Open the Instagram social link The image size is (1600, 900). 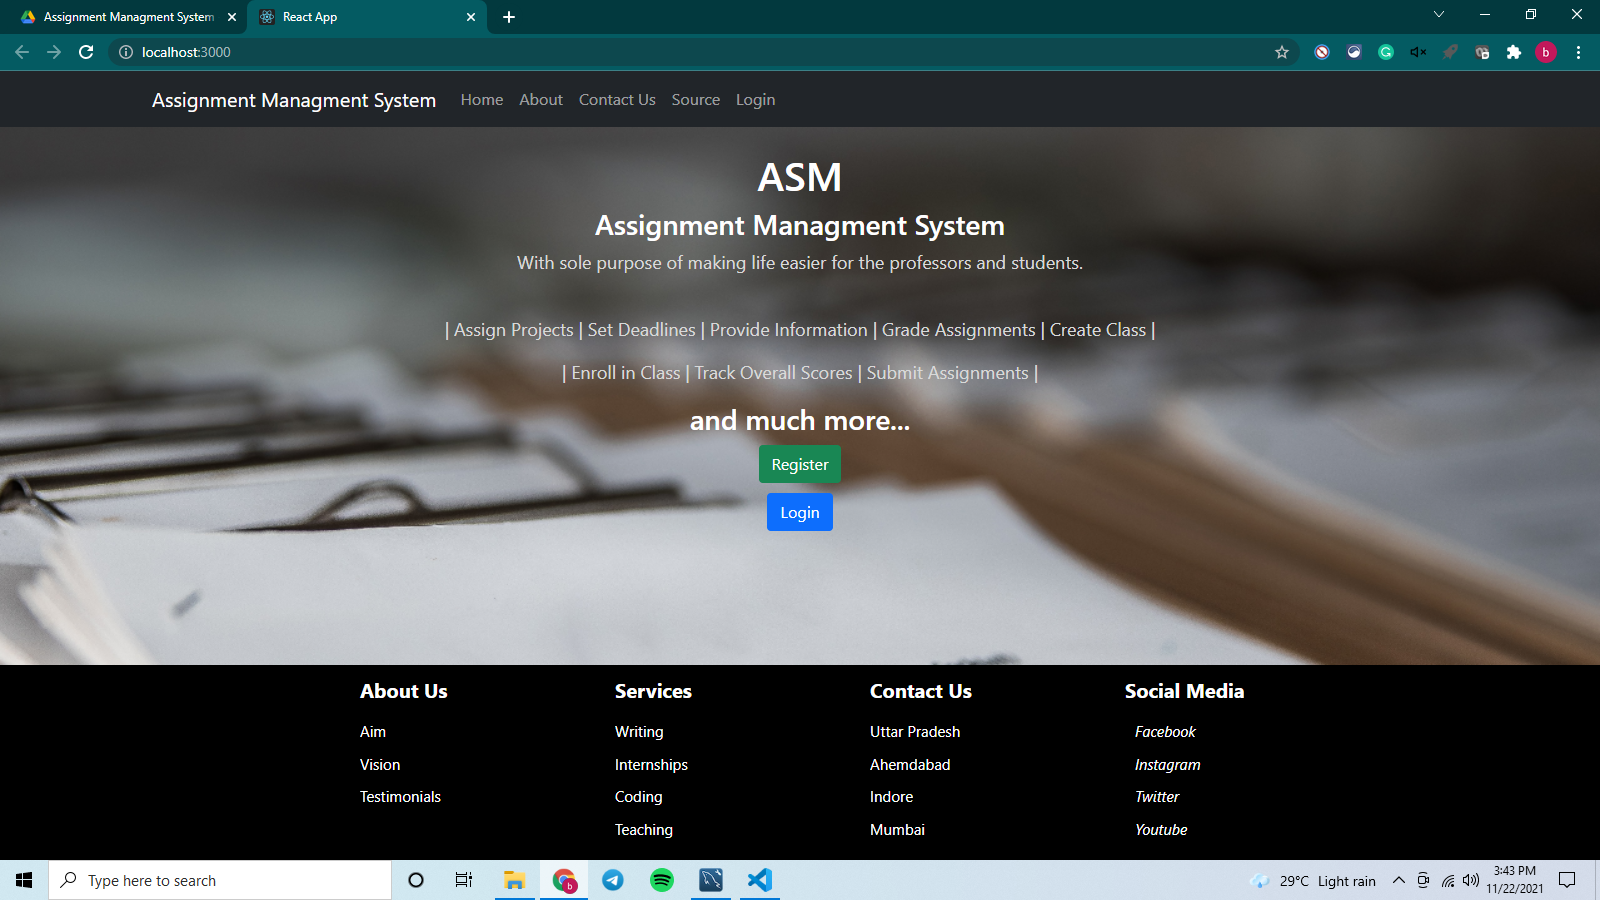(x=1167, y=765)
